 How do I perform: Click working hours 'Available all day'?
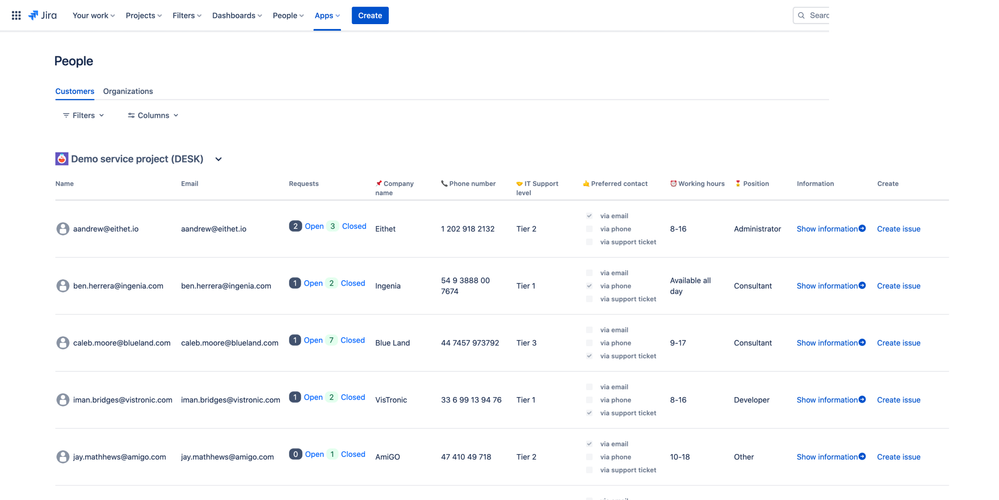[690, 286]
